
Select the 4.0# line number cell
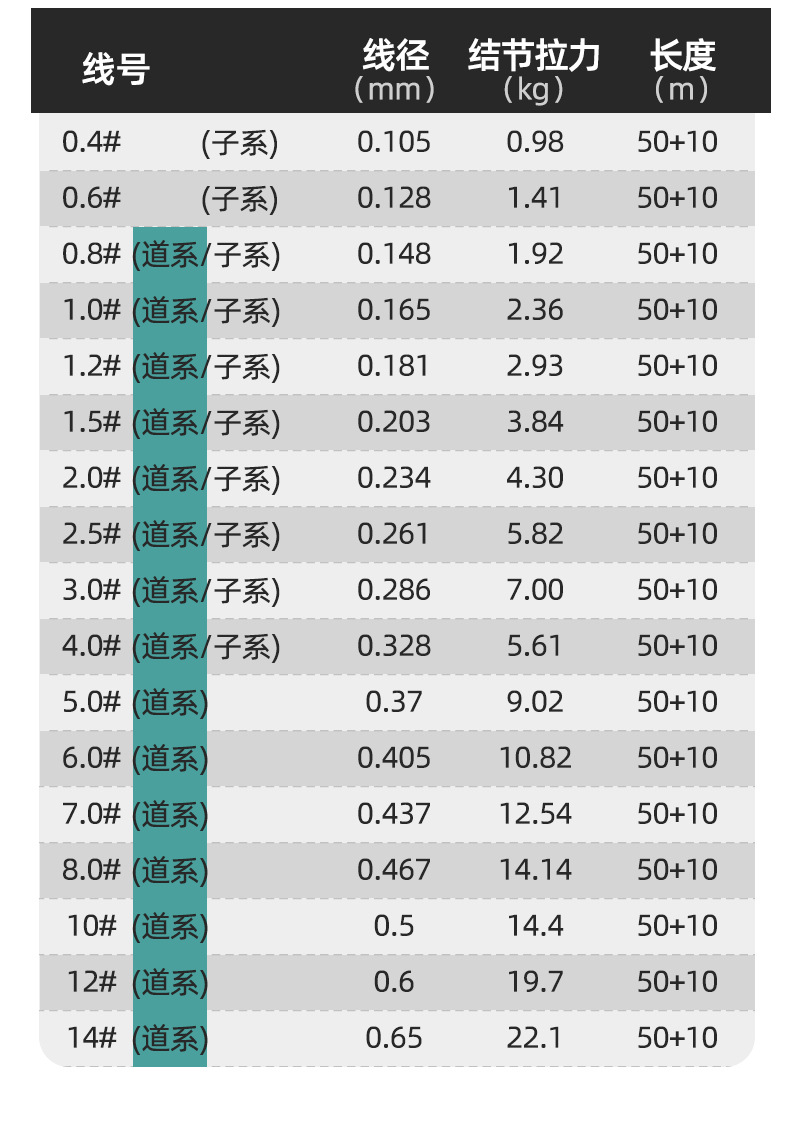pos(91,646)
